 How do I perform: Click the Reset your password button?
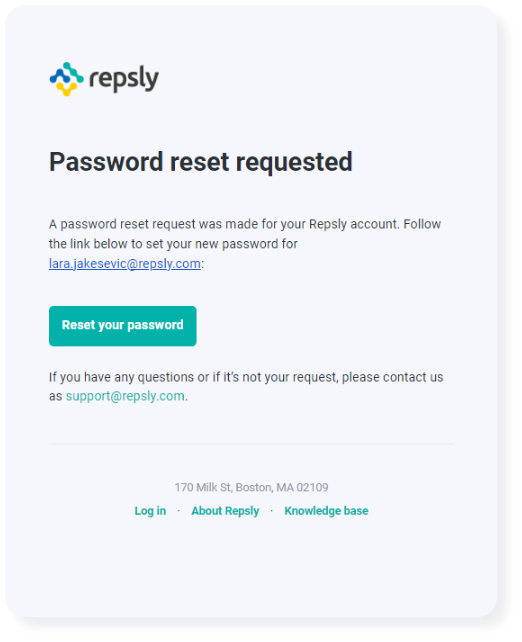point(122,326)
